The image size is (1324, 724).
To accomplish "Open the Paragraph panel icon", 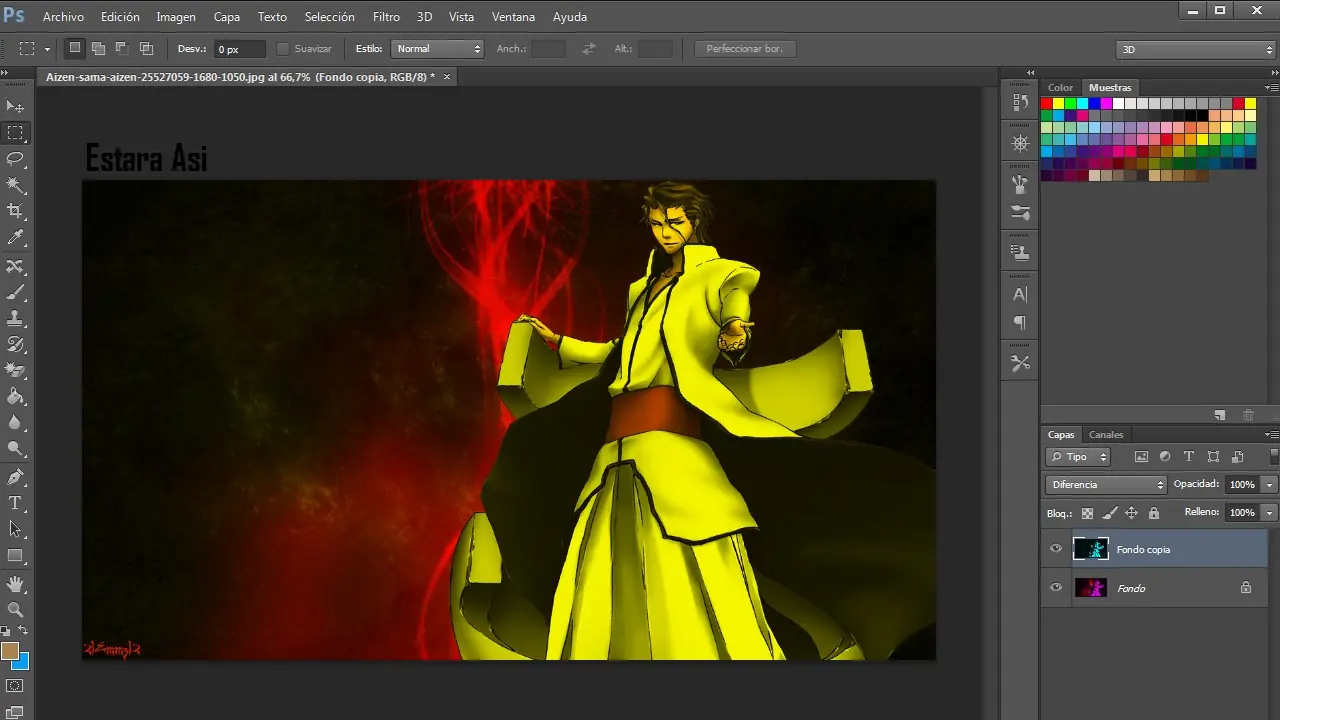I will [1020, 323].
